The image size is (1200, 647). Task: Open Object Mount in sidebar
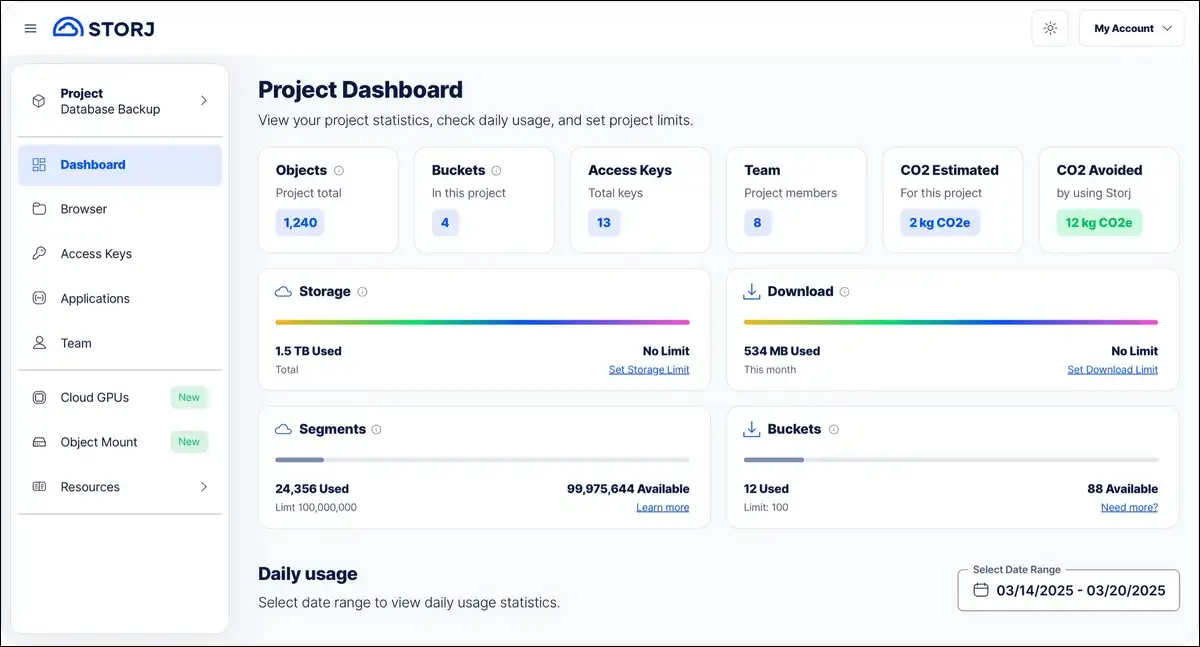point(120,442)
